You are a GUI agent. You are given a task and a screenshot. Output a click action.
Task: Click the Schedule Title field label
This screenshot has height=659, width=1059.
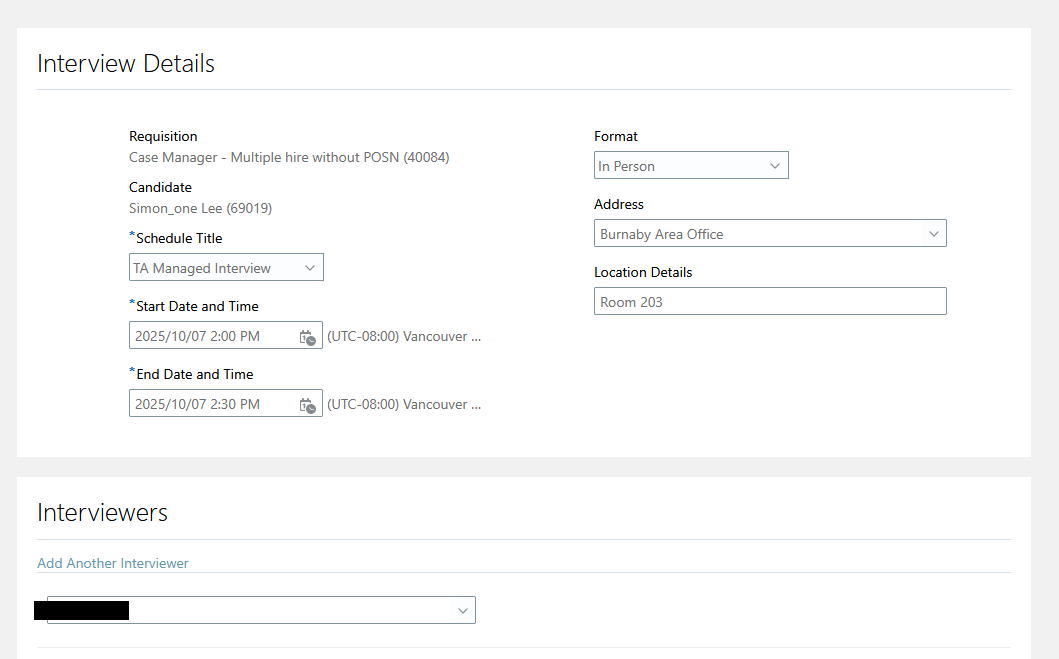pyautogui.click(x=179, y=238)
